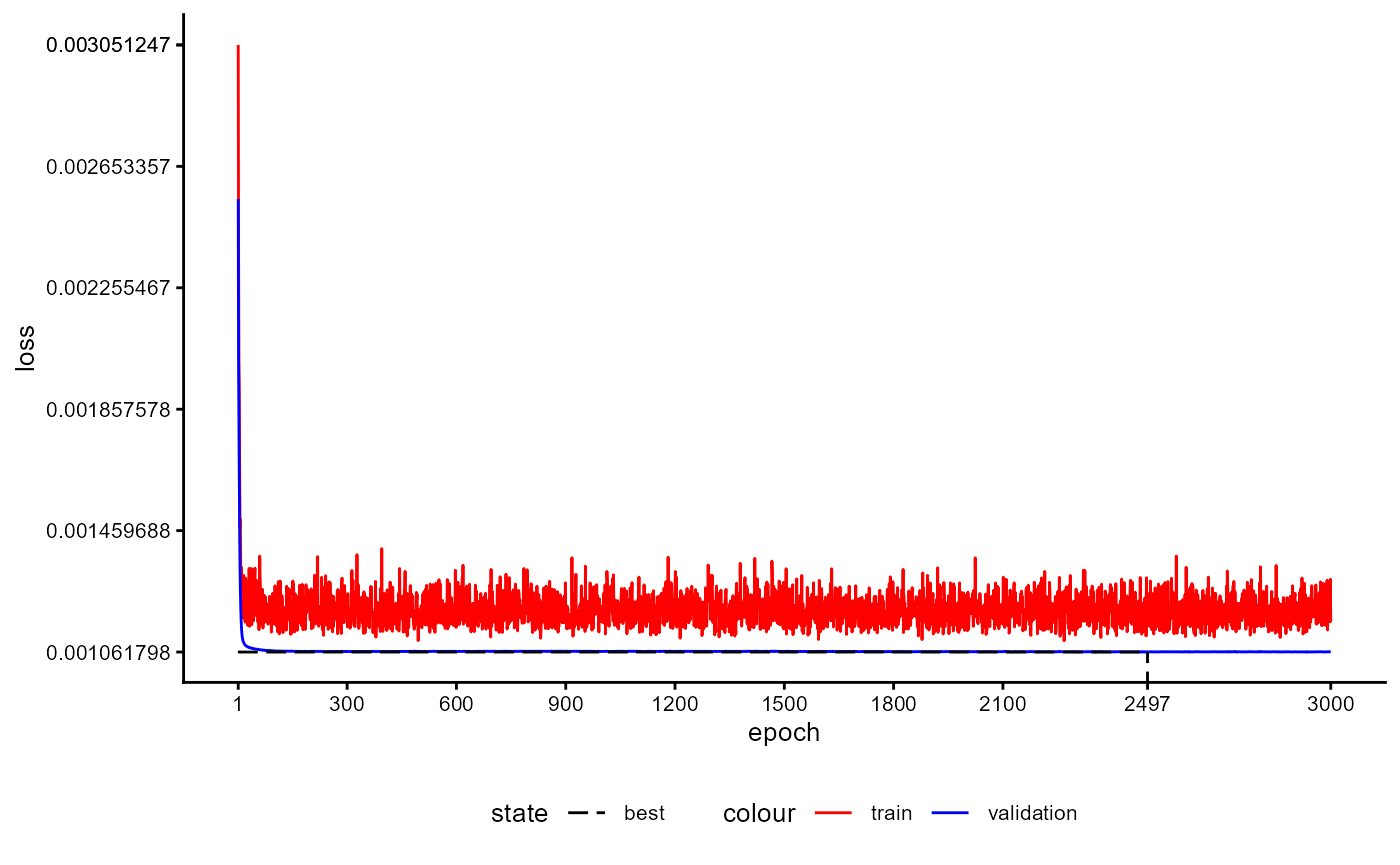Viewport: 1400px width, 865px height.
Task: Click the x-axis tick label 900
Action: click(x=565, y=704)
